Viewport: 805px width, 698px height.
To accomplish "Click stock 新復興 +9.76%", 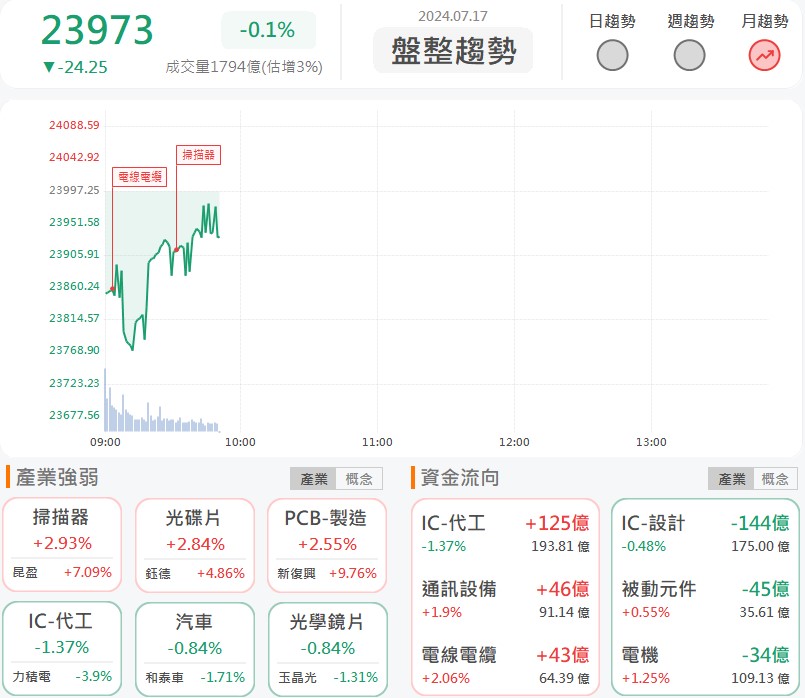I will pos(327,573).
